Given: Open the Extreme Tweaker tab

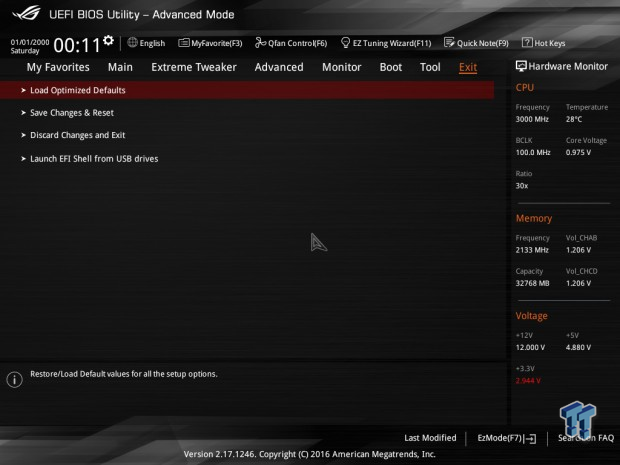Looking at the screenshot, I should pos(194,67).
